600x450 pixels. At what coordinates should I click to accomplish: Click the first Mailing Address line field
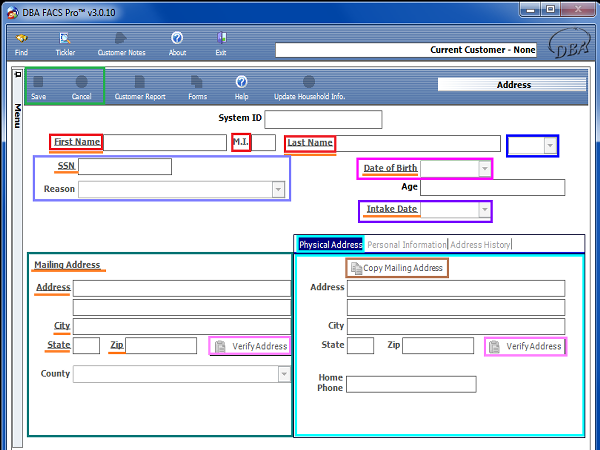point(182,289)
